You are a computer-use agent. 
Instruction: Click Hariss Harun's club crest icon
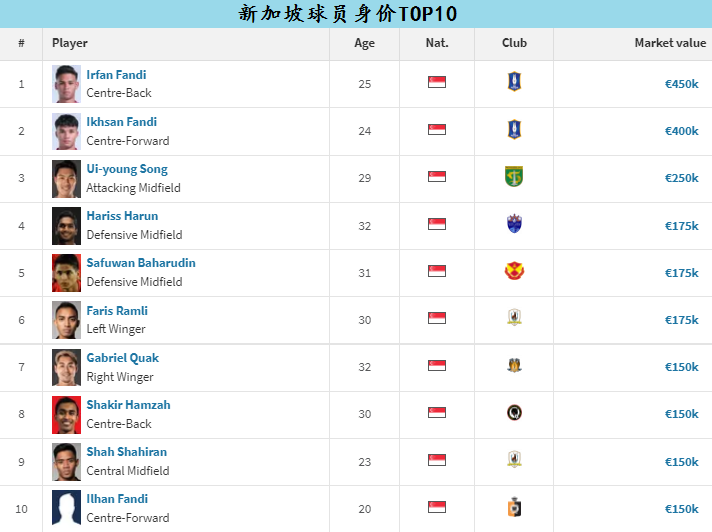tap(514, 224)
